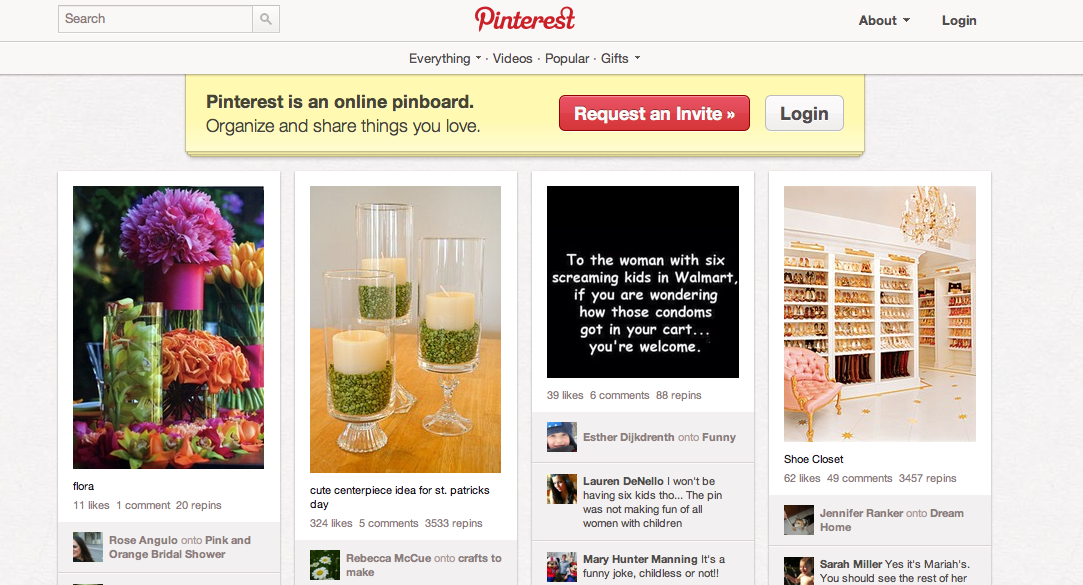Expand the About dropdown menu
This screenshot has width=1083, height=585.
click(884, 21)
